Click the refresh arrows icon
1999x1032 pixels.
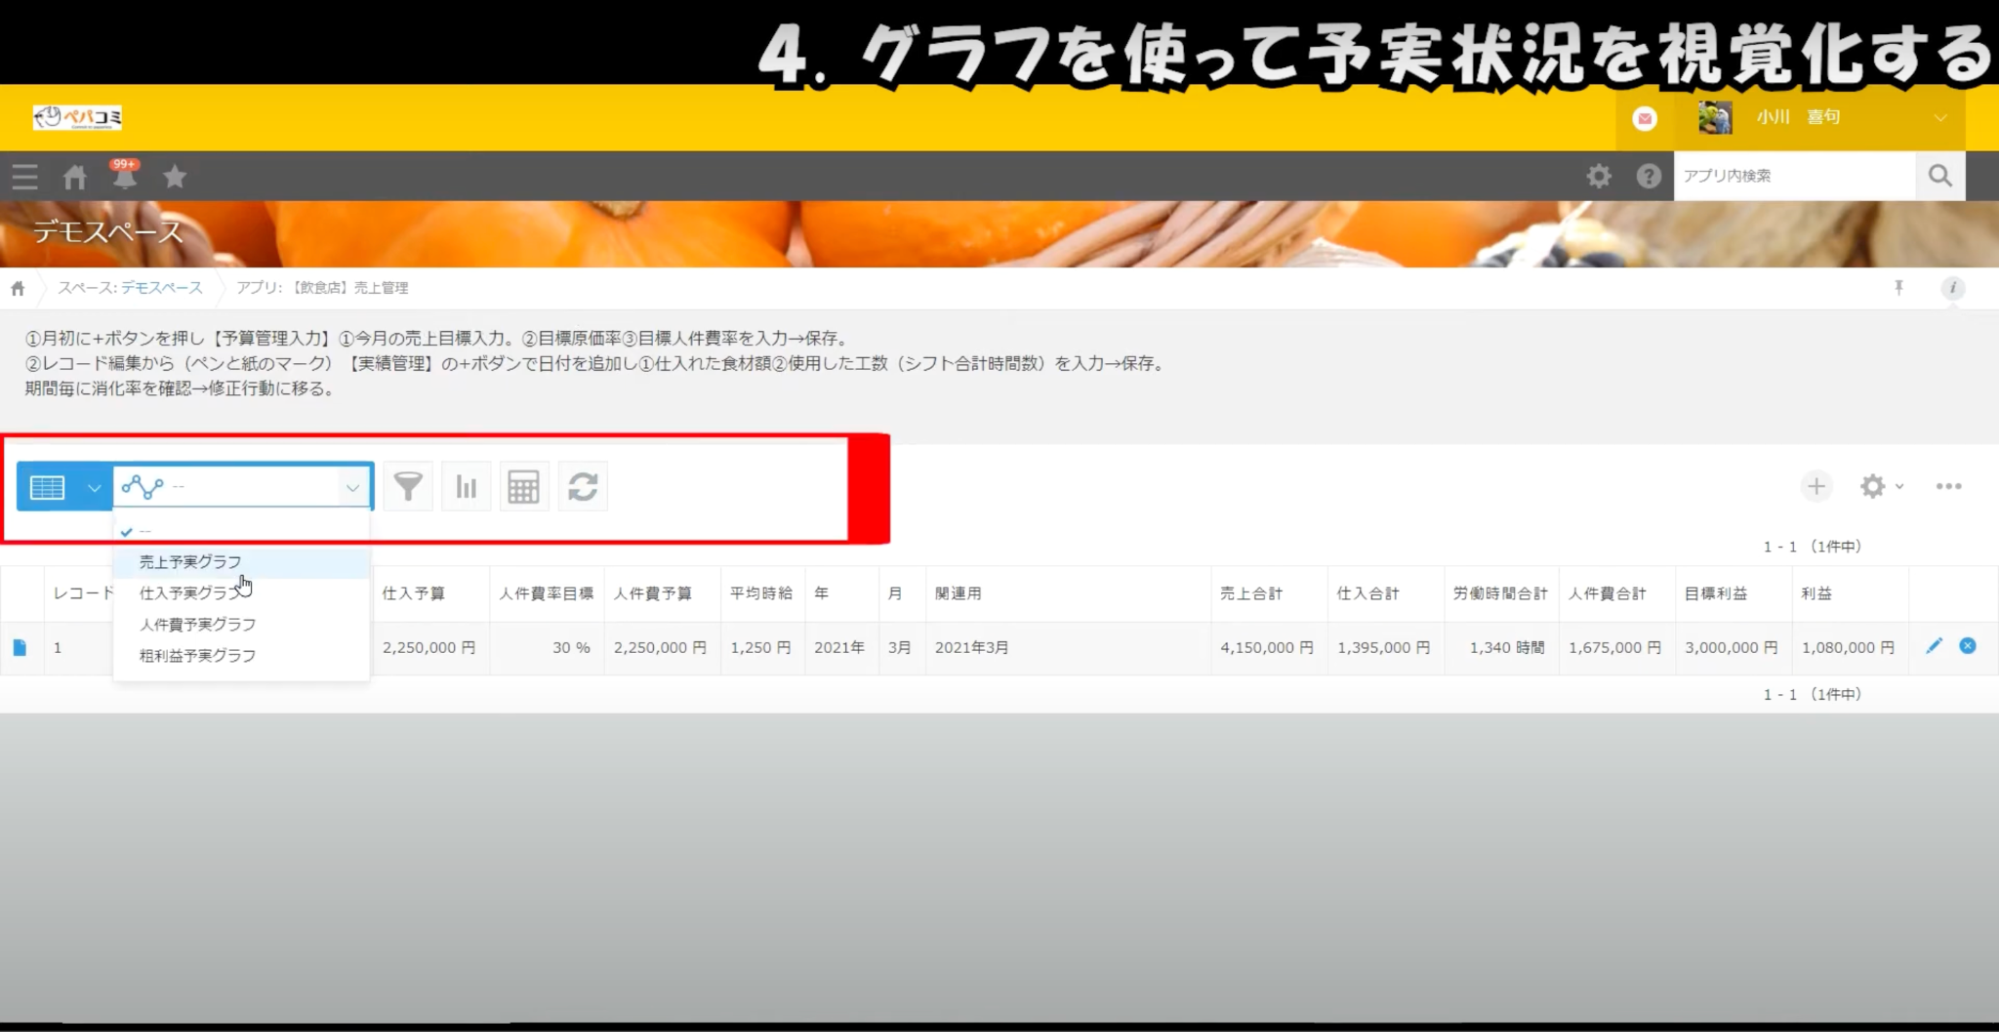coord(583,487)
